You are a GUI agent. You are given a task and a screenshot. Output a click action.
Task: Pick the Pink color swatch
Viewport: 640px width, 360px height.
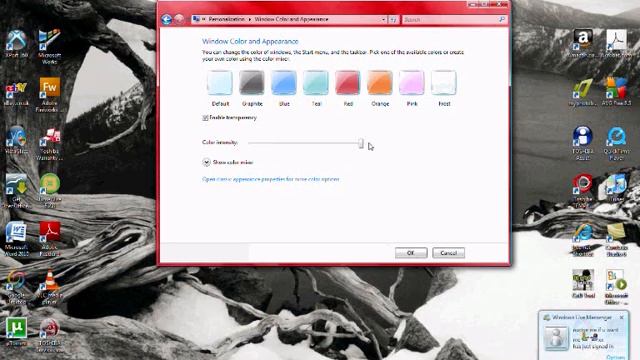(x=412, y=83)
